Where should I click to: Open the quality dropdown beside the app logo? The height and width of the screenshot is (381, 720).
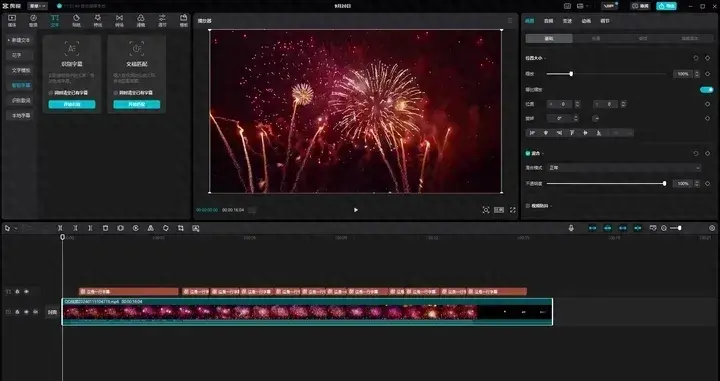point(37,6)
